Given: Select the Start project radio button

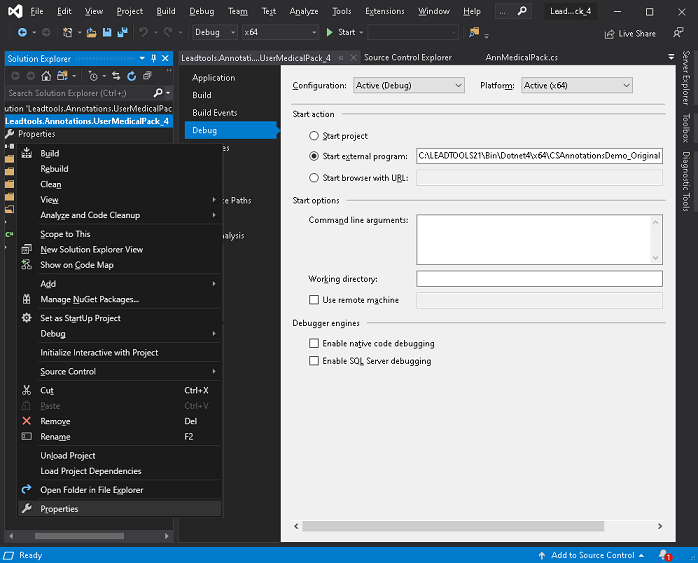Looking at the screenshot, I should [x=314, y=136].
